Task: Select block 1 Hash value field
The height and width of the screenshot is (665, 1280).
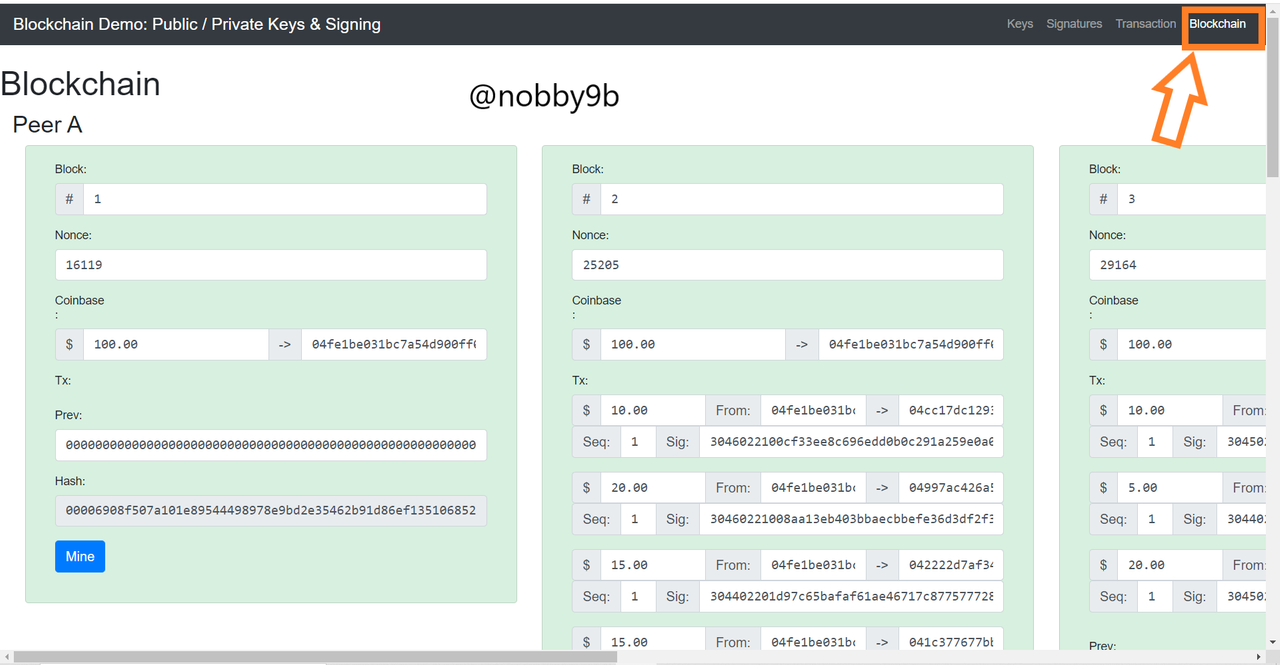Action: 270,511
